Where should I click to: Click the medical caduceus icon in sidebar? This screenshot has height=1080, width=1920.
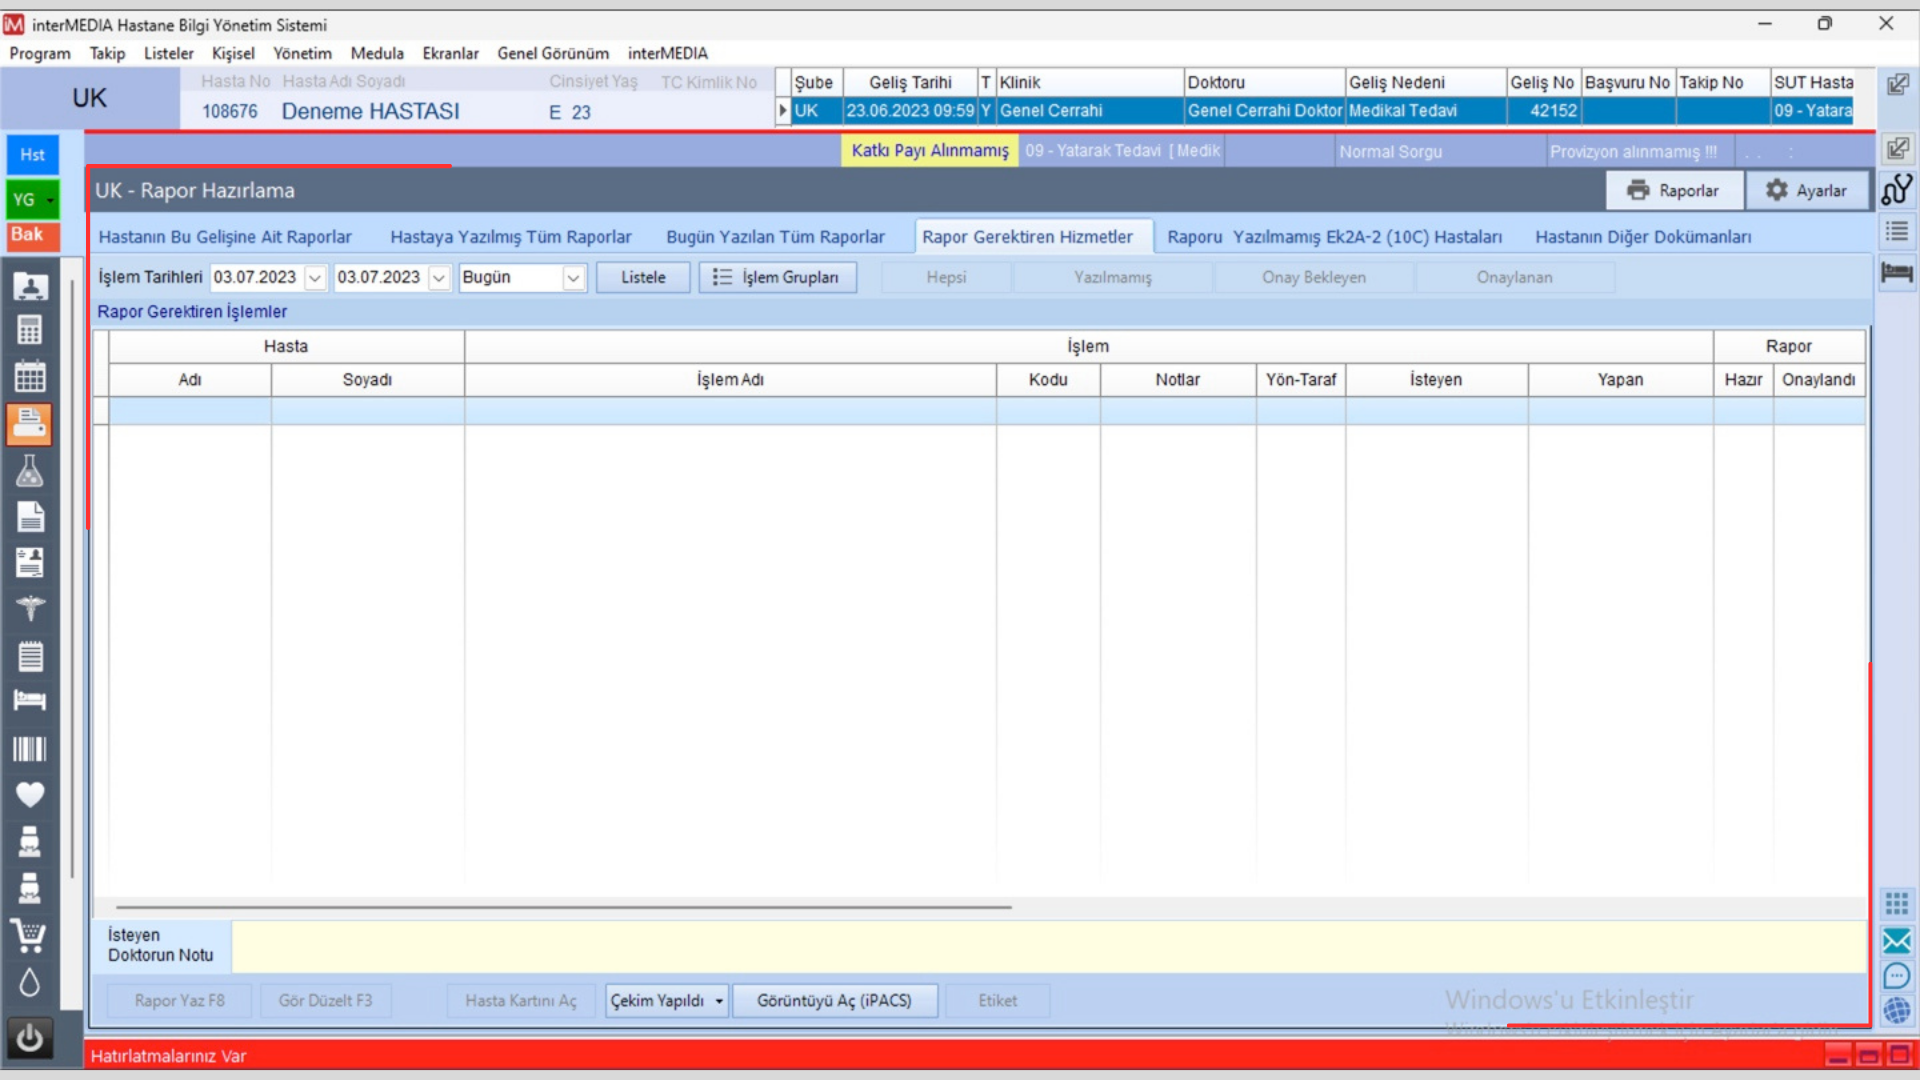click(x=30, y=608)
